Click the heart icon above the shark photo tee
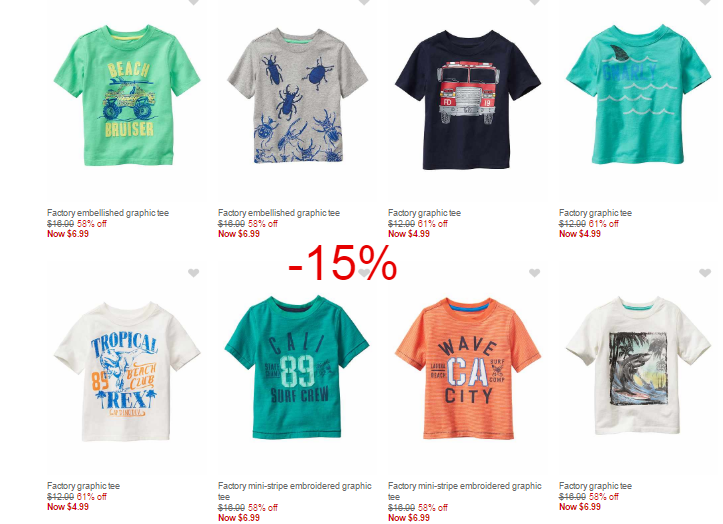Viewport: 723px width, 524px height. point(705,273)
